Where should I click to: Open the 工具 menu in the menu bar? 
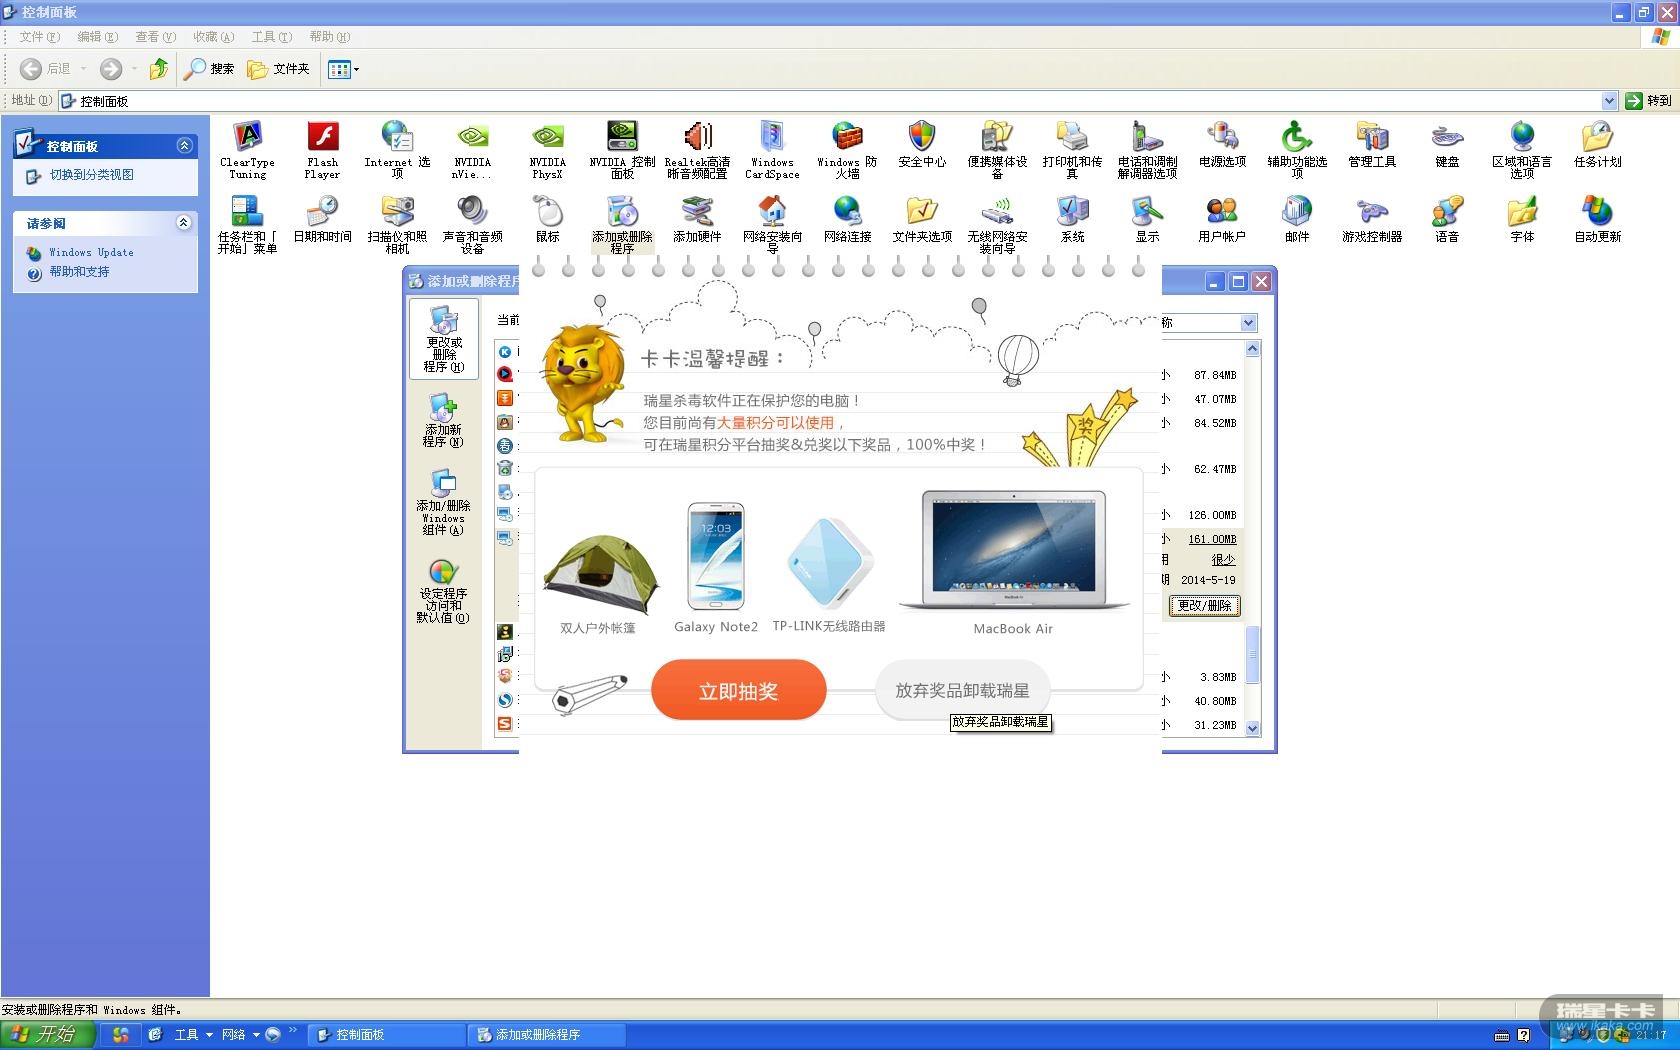271,37
